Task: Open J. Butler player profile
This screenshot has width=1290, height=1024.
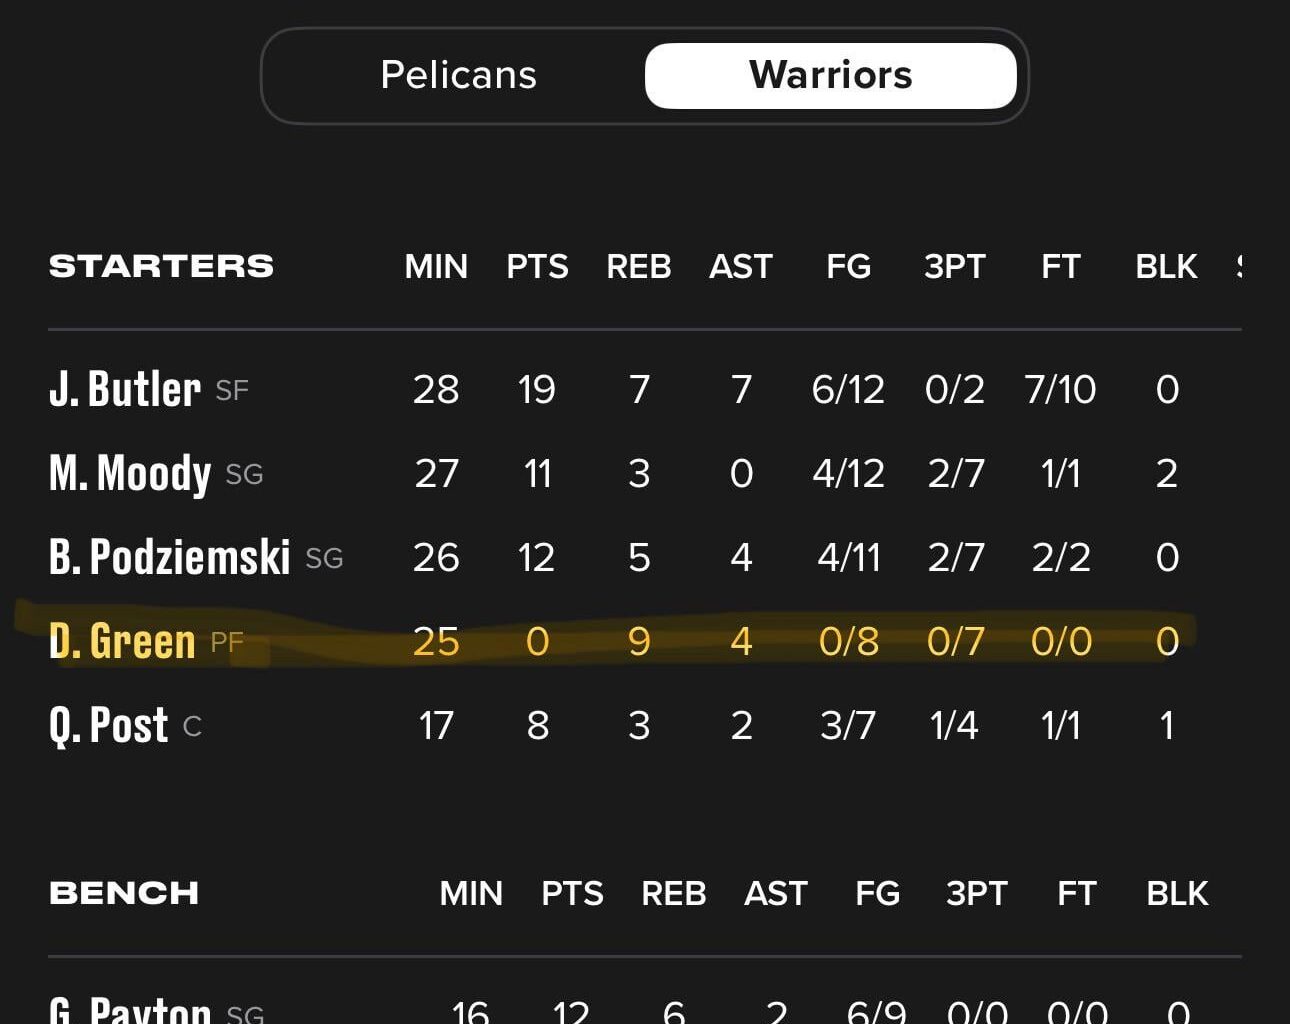Action: pos(125,389)
